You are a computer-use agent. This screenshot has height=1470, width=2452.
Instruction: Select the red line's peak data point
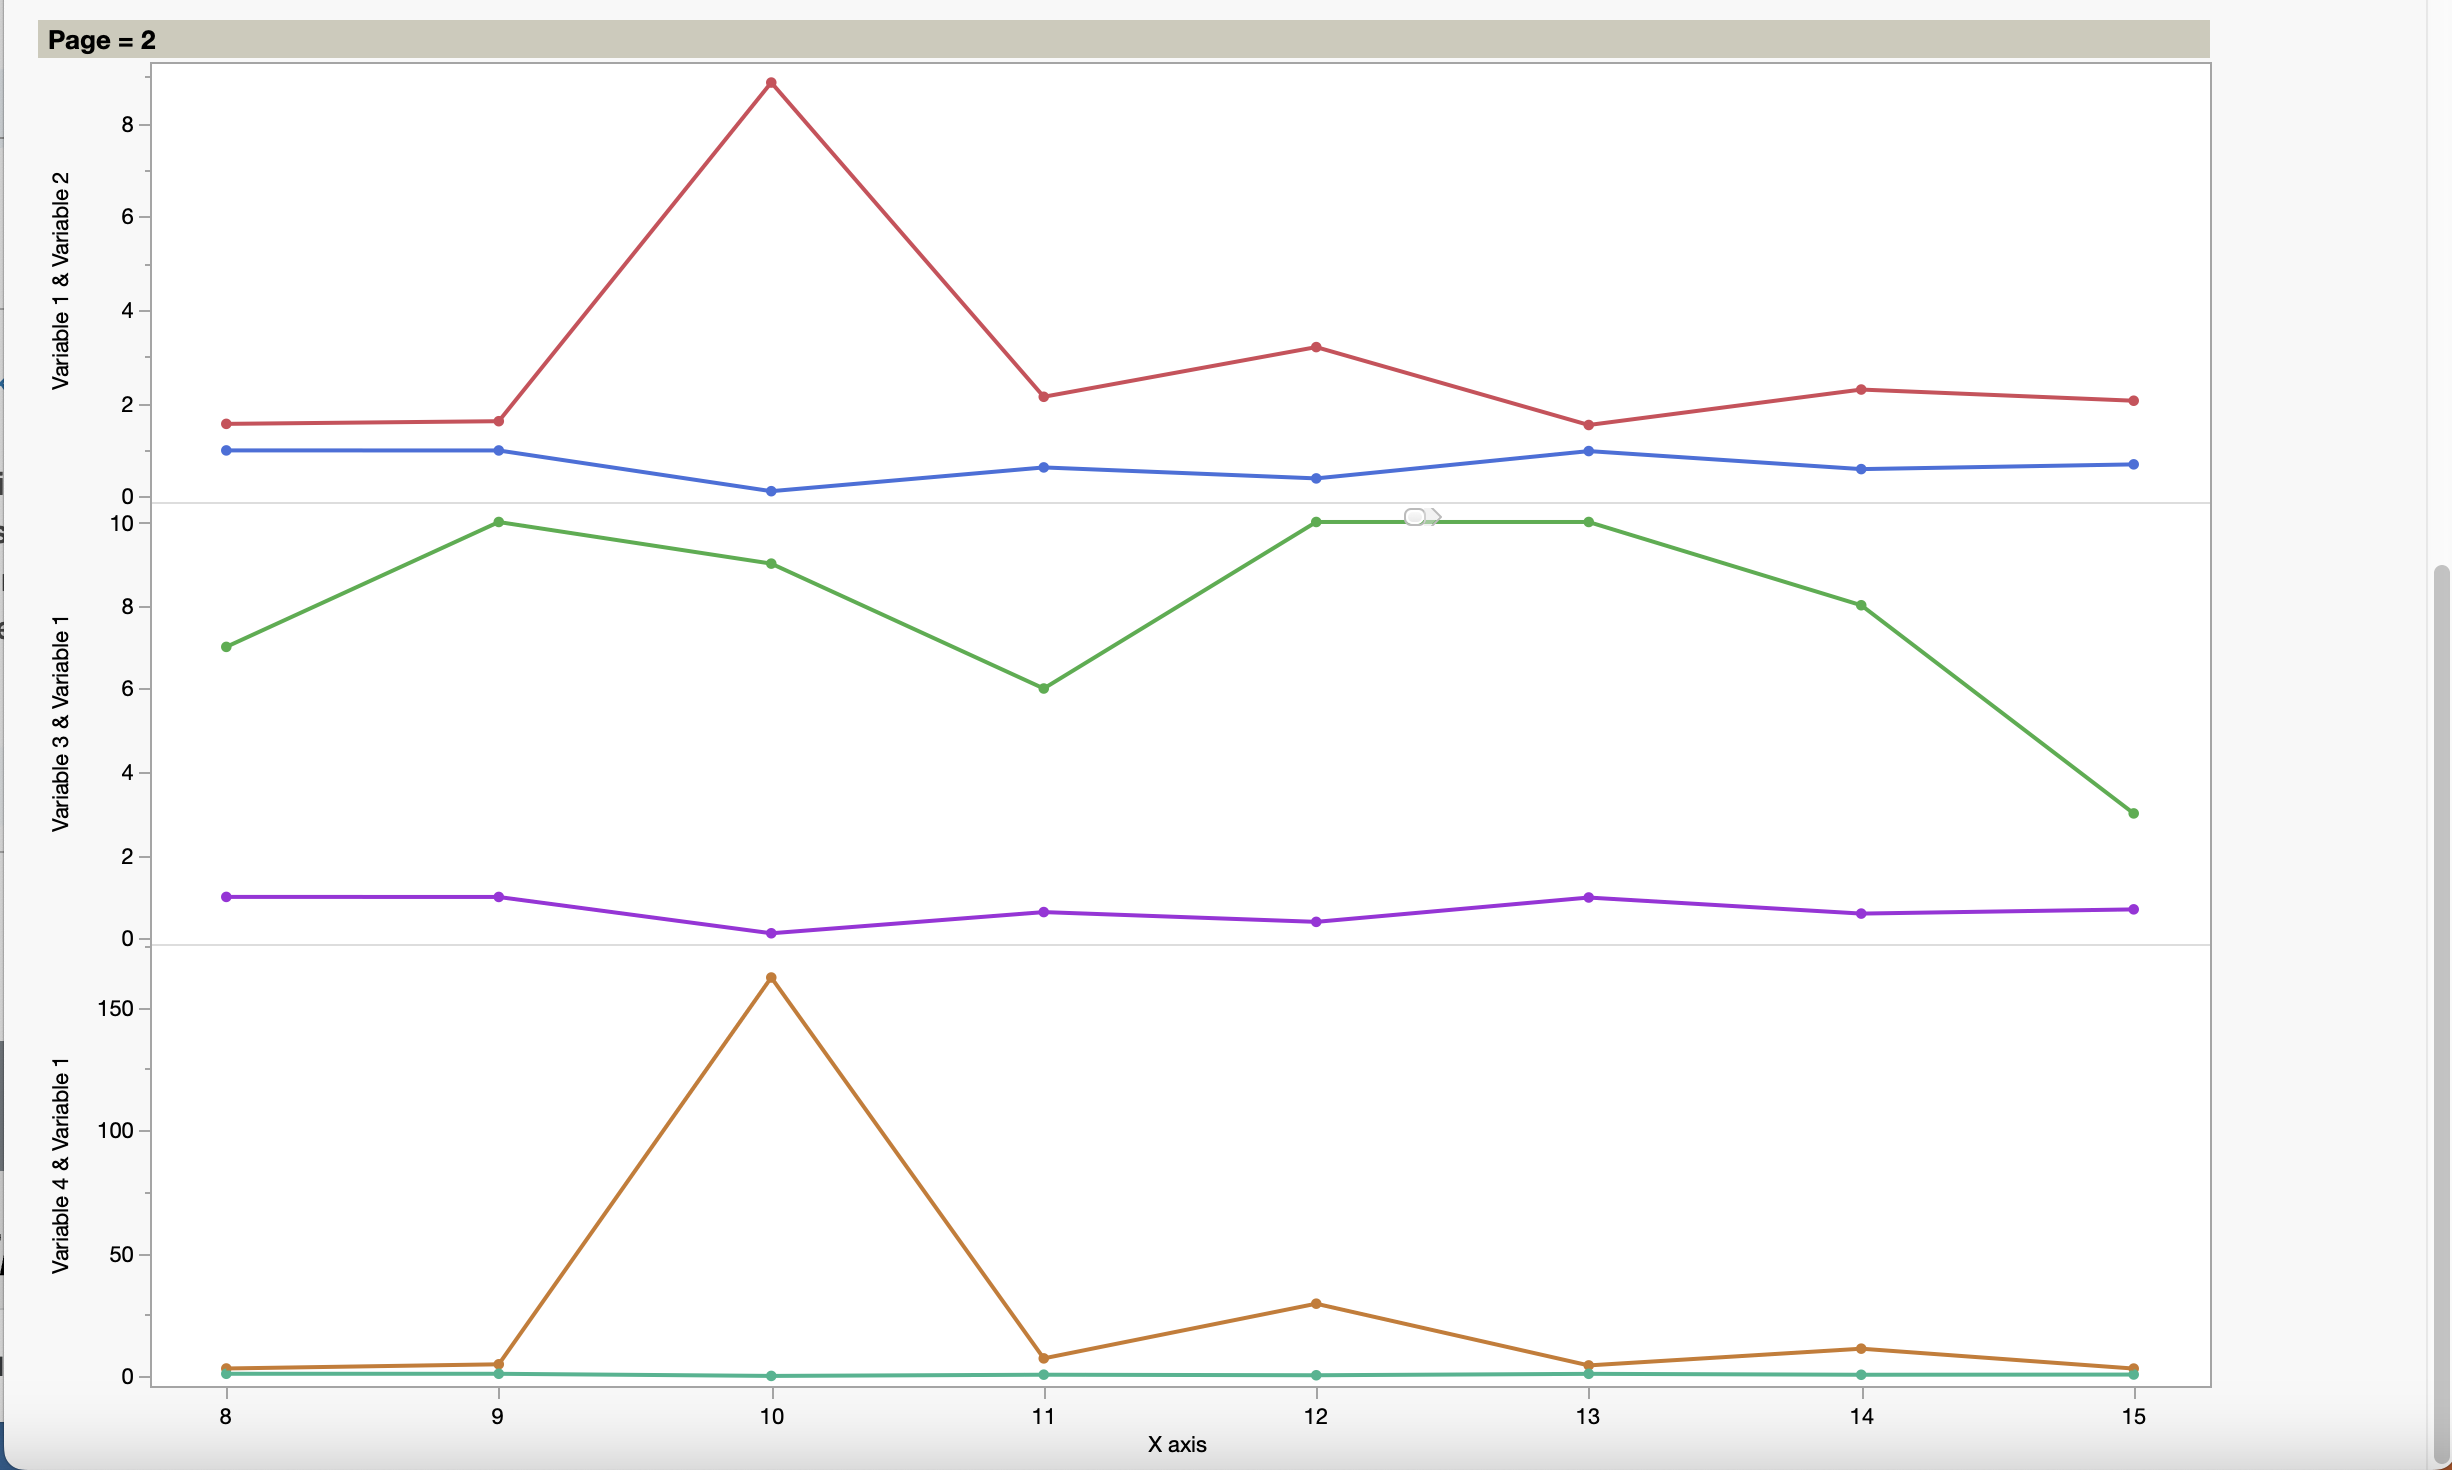coord(771,83)
